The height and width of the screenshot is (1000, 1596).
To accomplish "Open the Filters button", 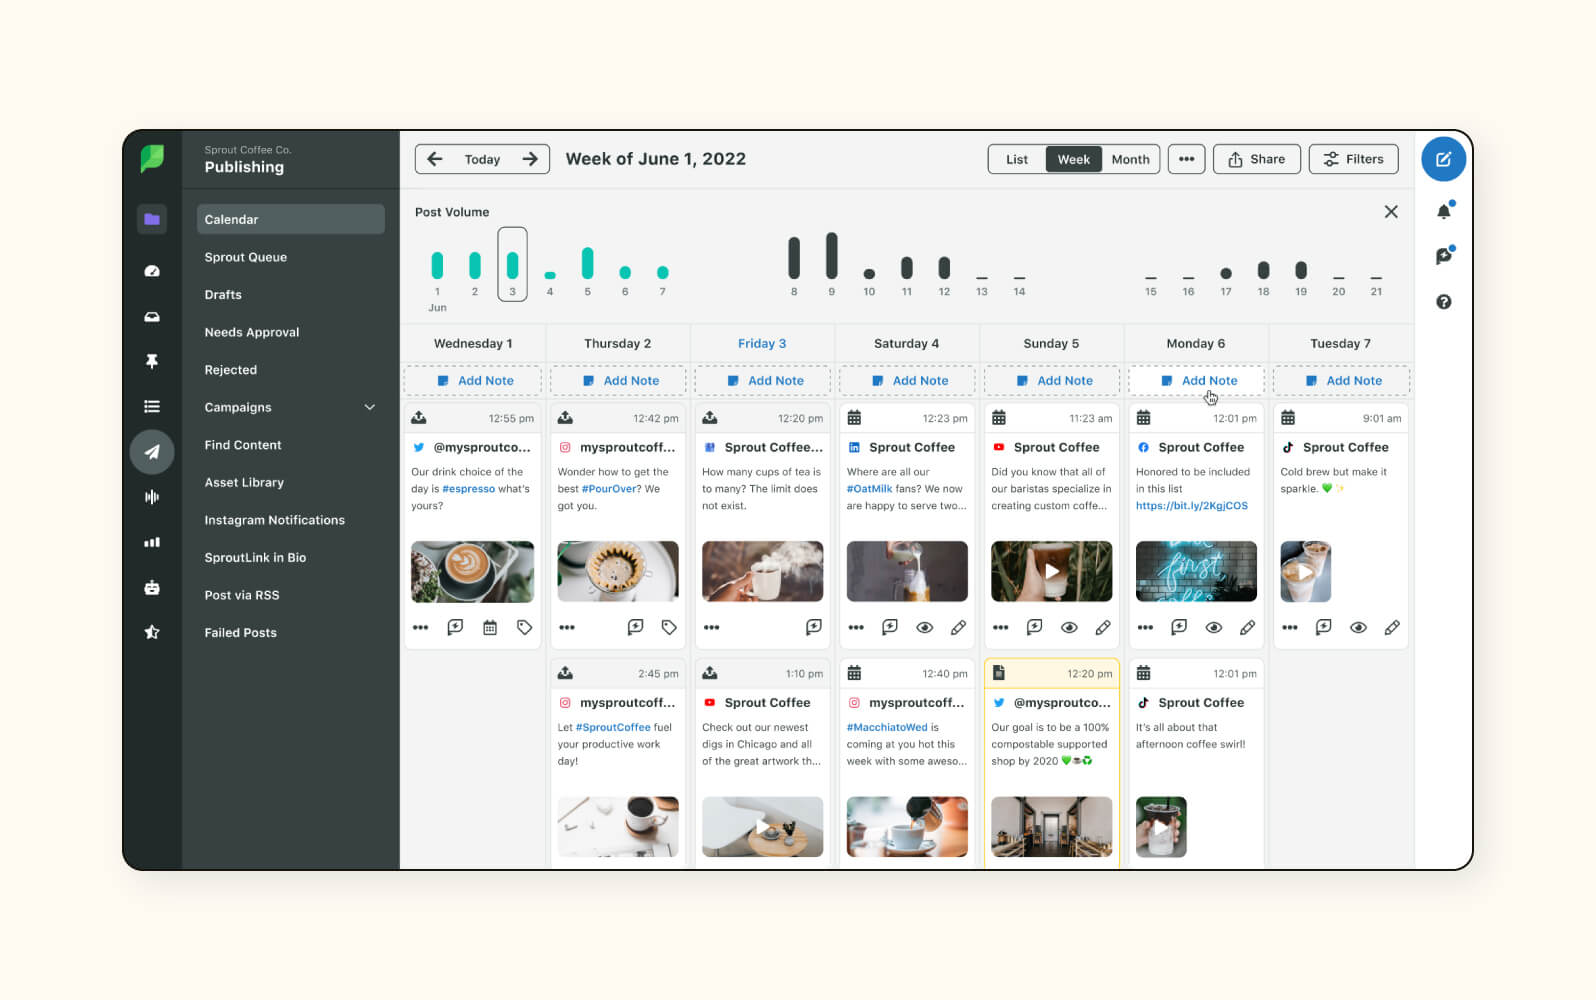I will [1354, 159].
